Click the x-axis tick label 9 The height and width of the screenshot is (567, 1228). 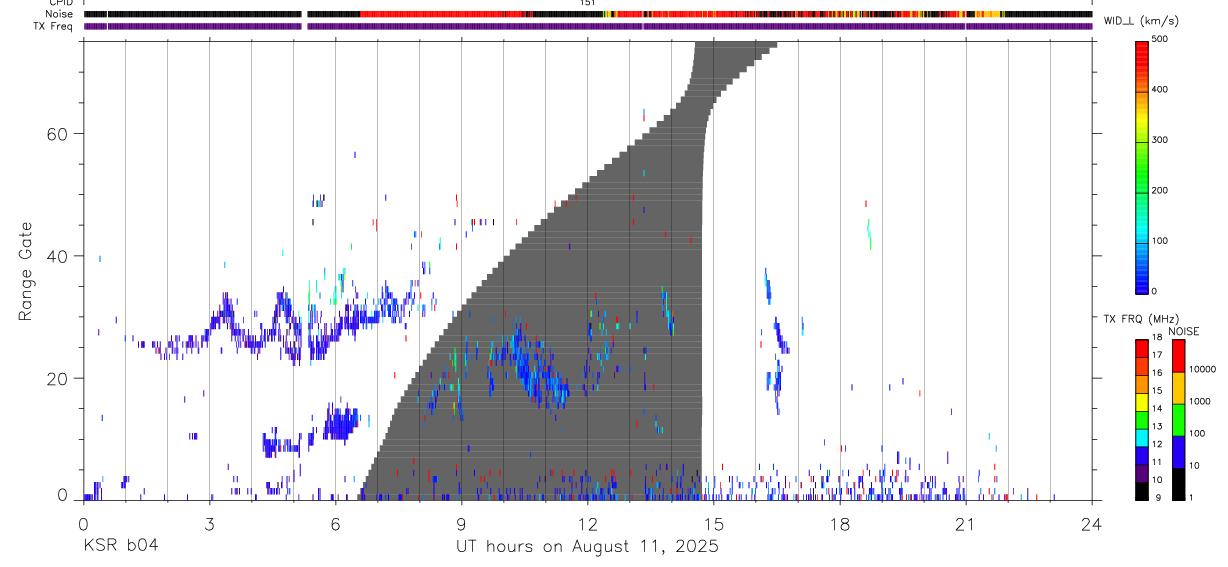point(461,522)
